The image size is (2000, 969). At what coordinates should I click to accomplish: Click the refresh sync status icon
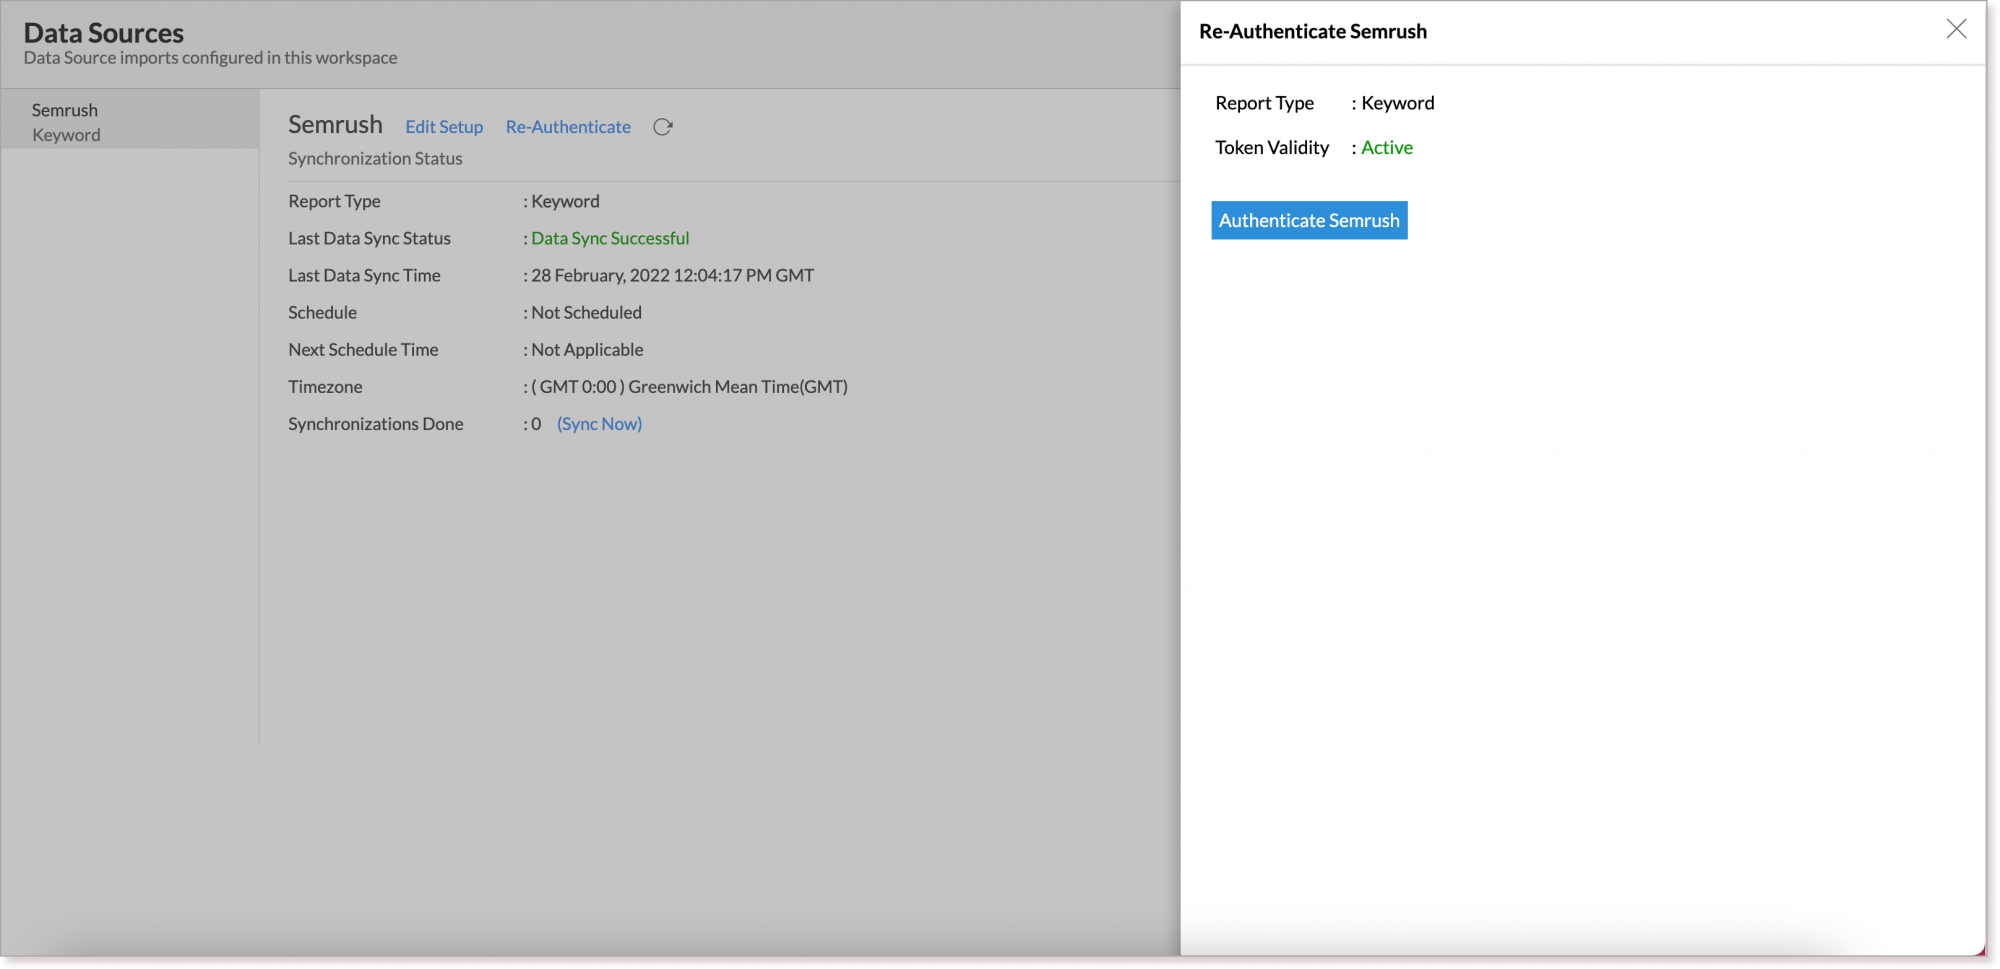662,127
